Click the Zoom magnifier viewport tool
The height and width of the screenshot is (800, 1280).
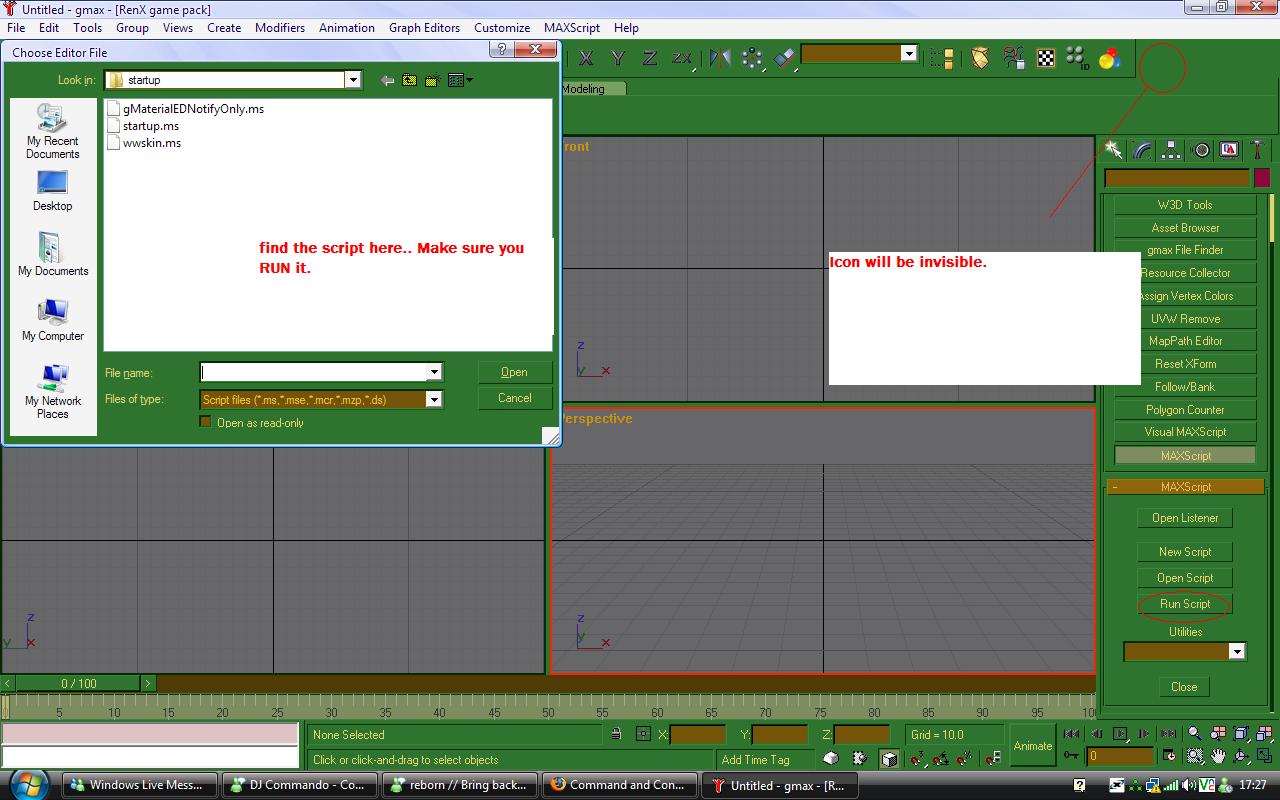click(1194, 734)
